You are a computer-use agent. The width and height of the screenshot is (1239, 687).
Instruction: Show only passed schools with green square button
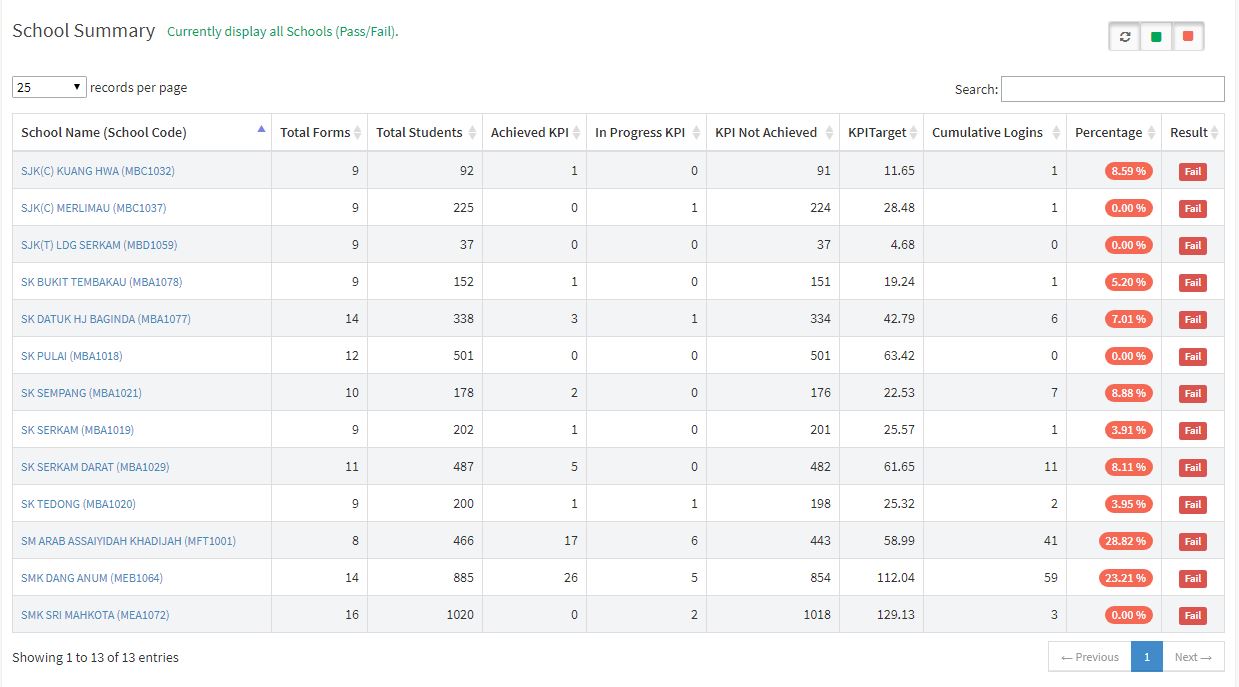1156,37
